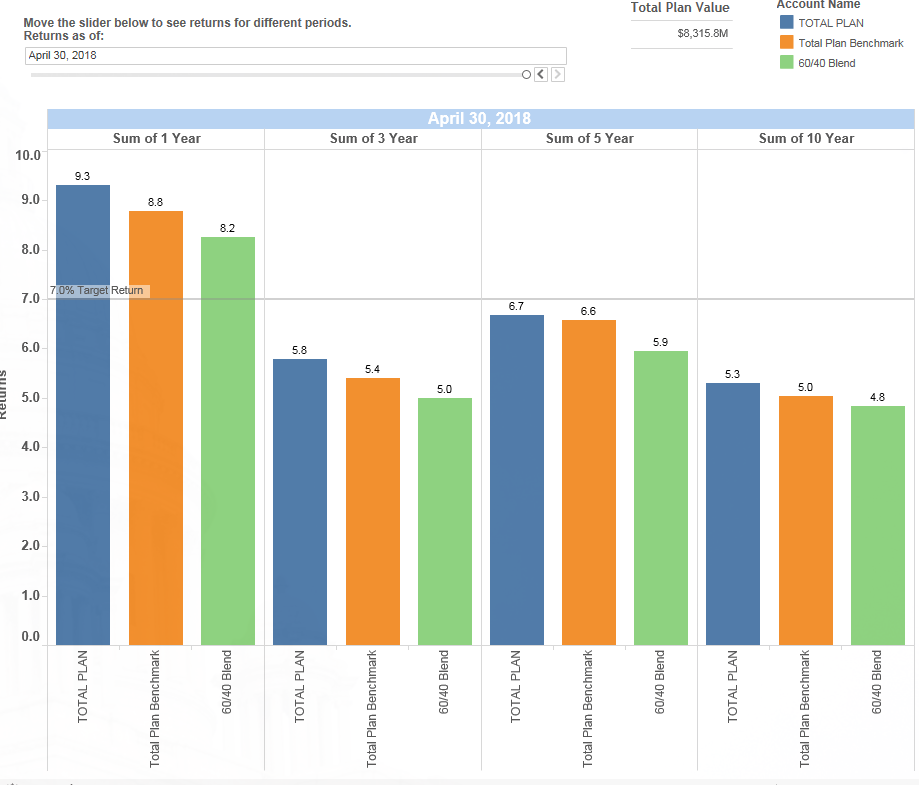Click the Total Plan Benchmark axis label under 5 Year
The image size is (919, 785).
(587, 708)
